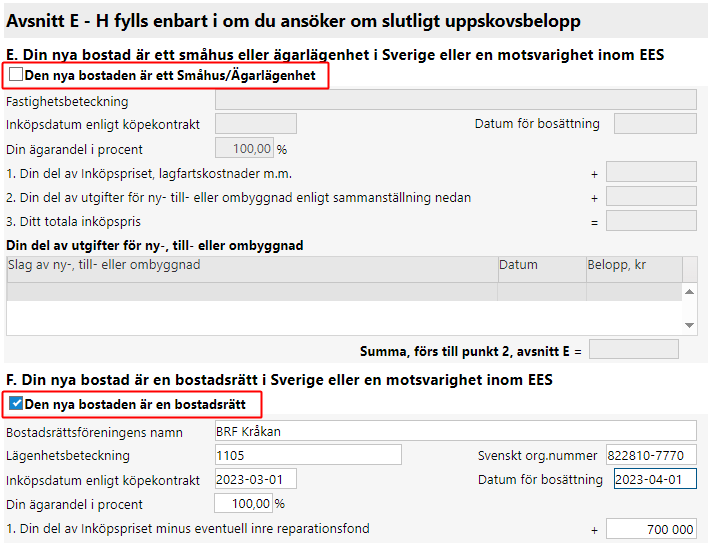Click field for 'Din del av Inköpspriset, lagfartskostnader'
710x546 pixels.
point(651,172)
